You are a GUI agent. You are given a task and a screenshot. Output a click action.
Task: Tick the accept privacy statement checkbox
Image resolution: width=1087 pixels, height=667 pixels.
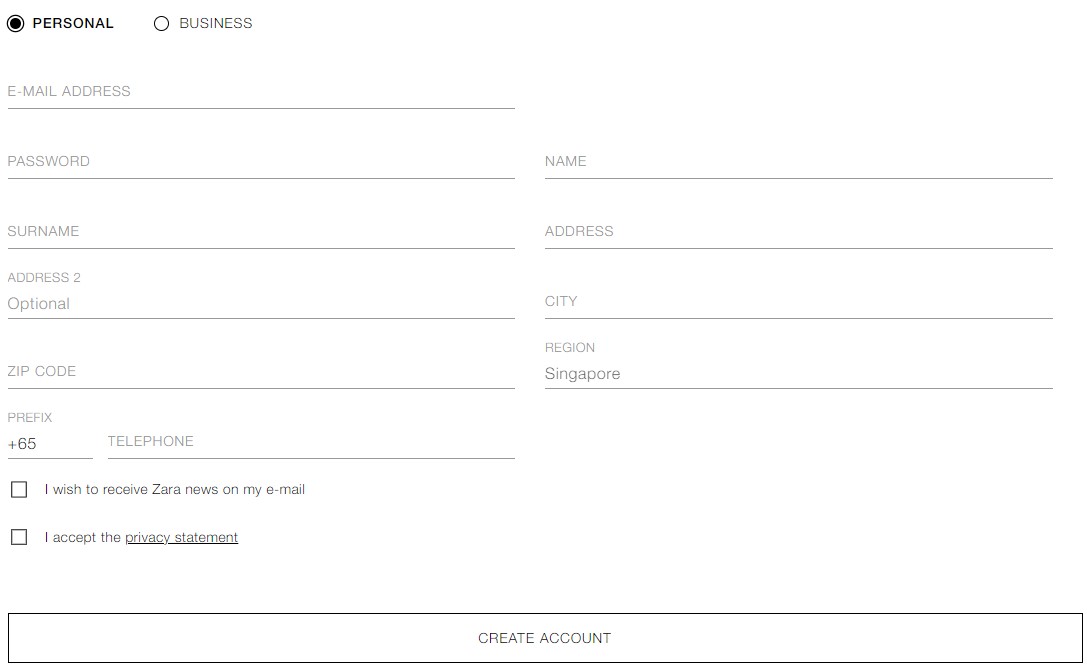[19, 537]
